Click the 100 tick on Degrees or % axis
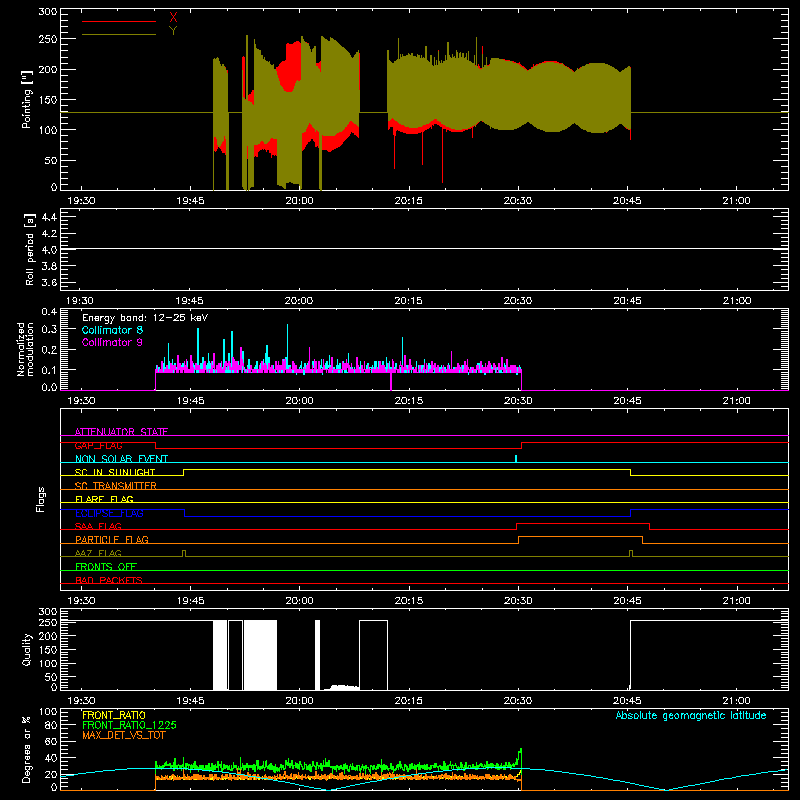The image size is (800, 800). (x=47, y=712)
